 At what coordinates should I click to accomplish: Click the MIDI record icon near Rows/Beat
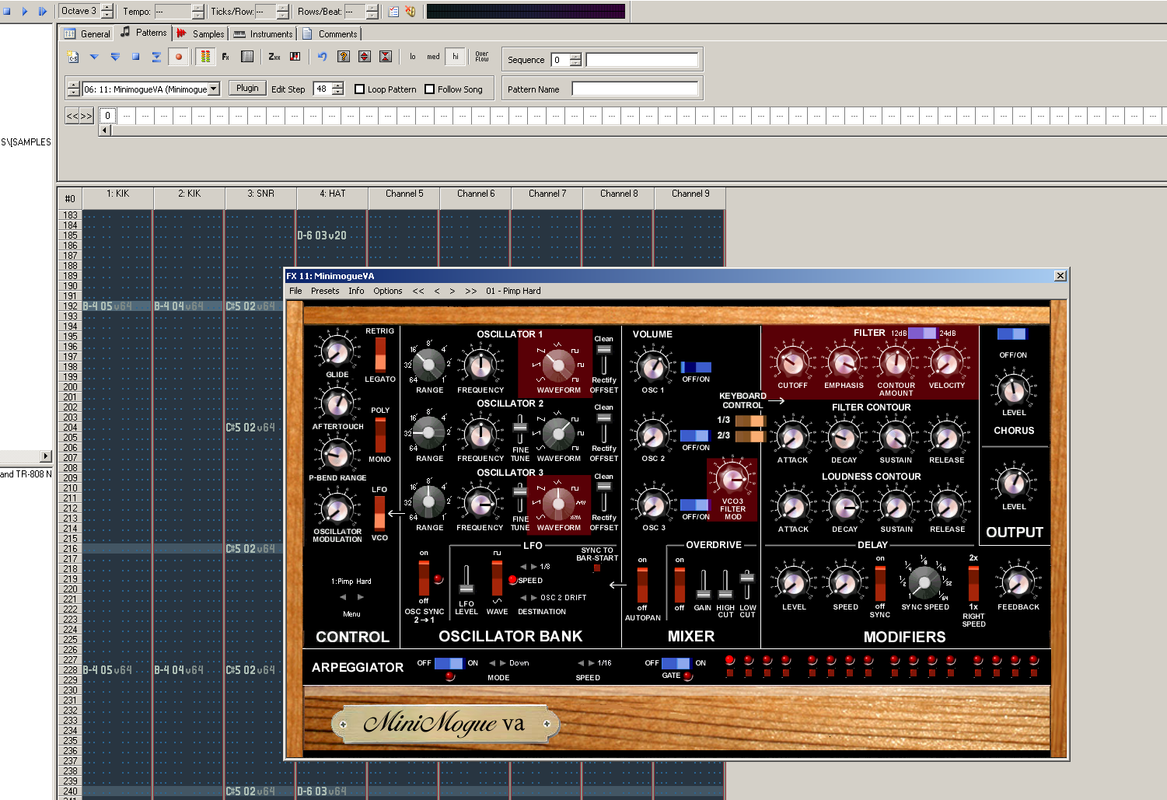pos(410,11)
